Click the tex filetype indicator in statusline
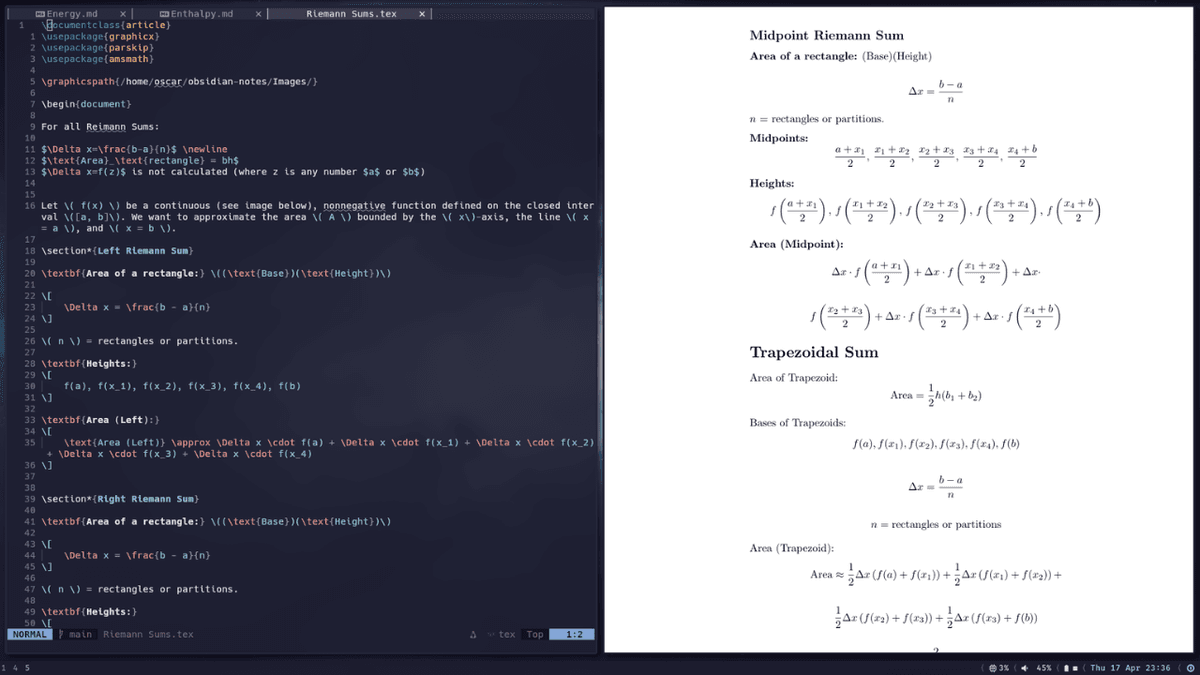Viewport: 1200px width, 675px height. (507, 634)
